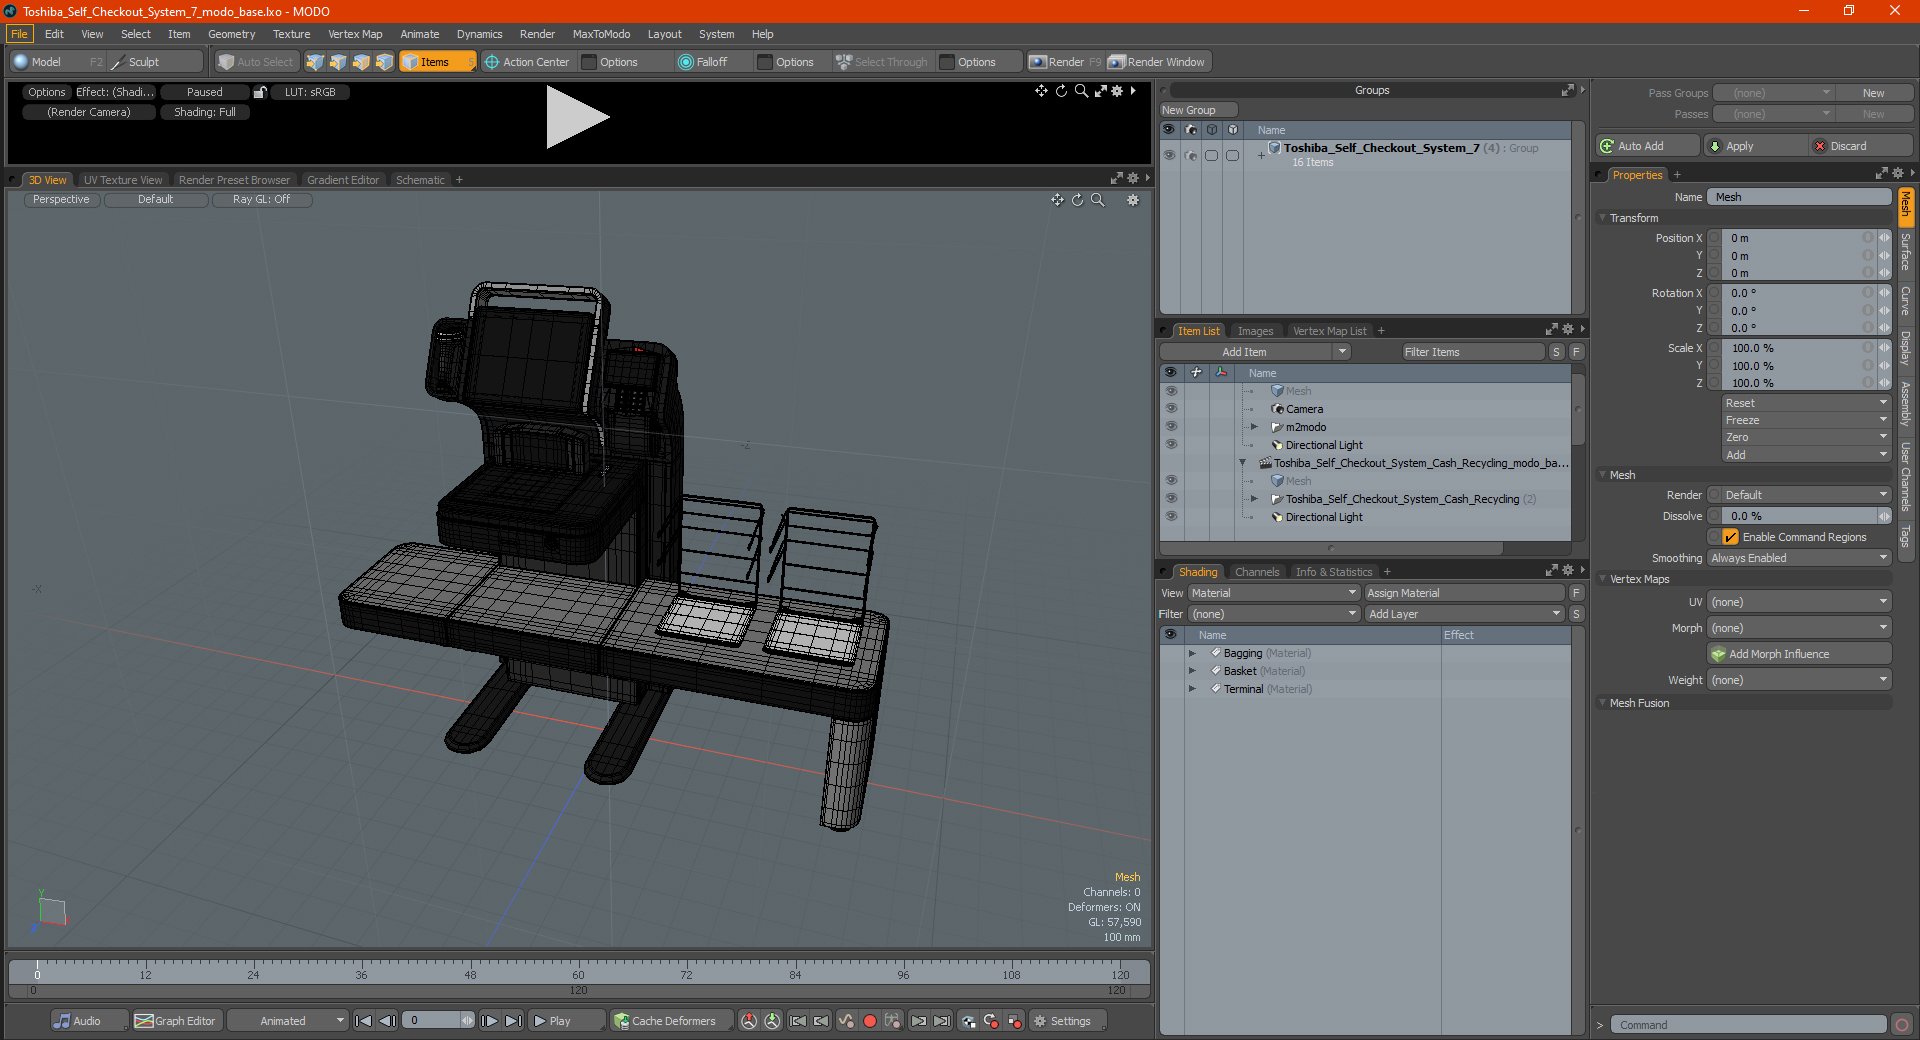Open the Vertex Map menu
The width and height of the screenshot is (1920, 1040).
click(x=355, y=34)
